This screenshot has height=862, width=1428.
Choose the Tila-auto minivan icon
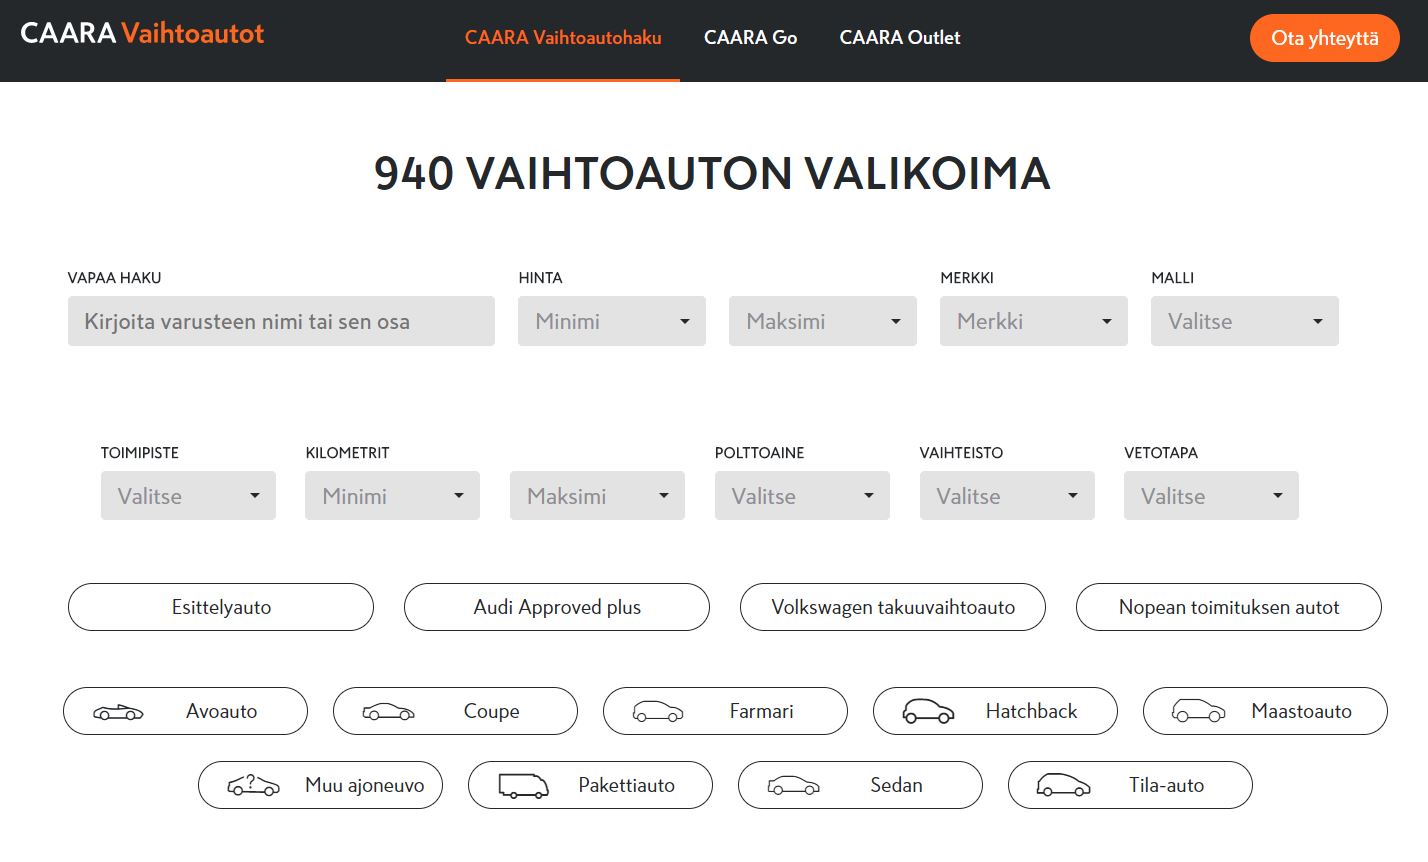point(1063,786)
